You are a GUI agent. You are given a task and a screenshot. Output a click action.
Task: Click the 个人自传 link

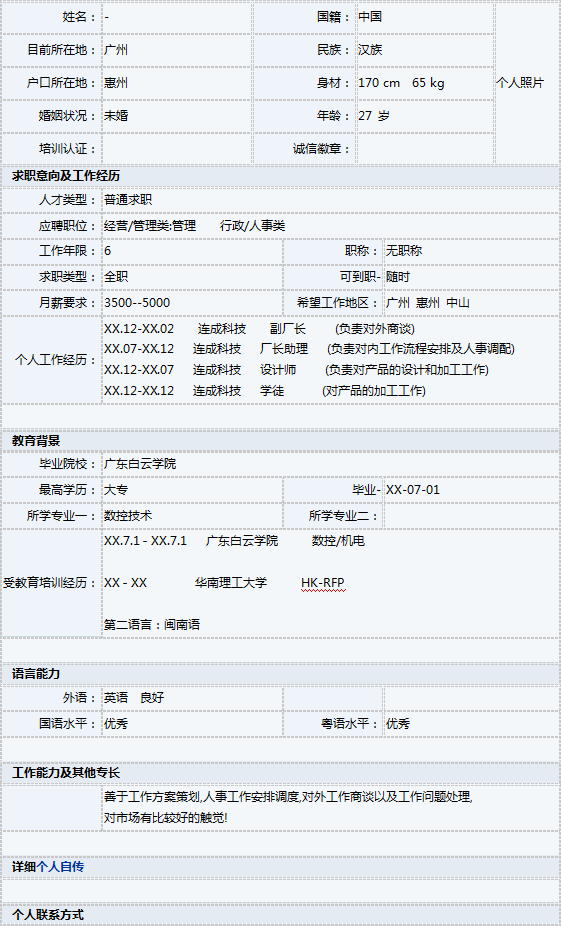(60, 866)
